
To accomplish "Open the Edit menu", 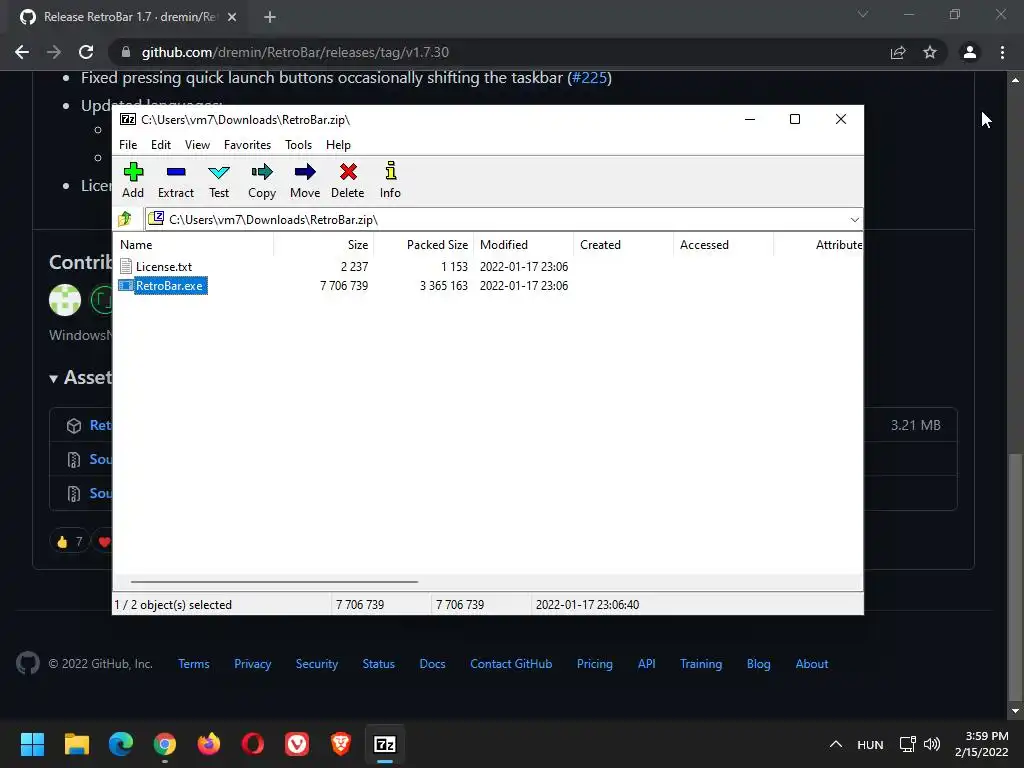I will (161, 145).
